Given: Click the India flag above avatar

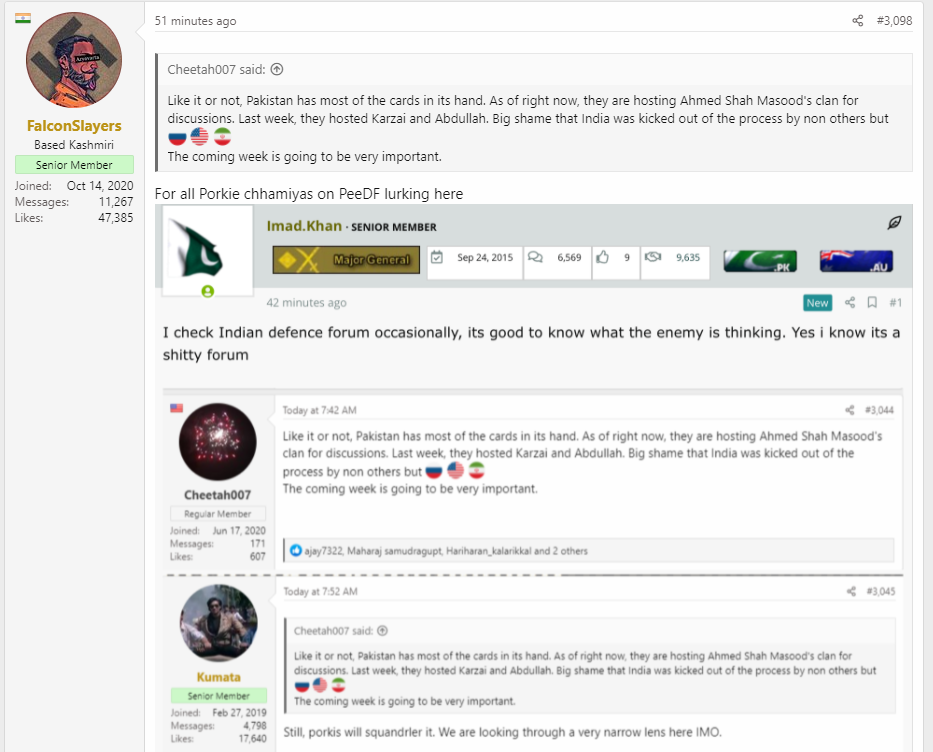Looking at the screenshot, I should tap(23, 18).
